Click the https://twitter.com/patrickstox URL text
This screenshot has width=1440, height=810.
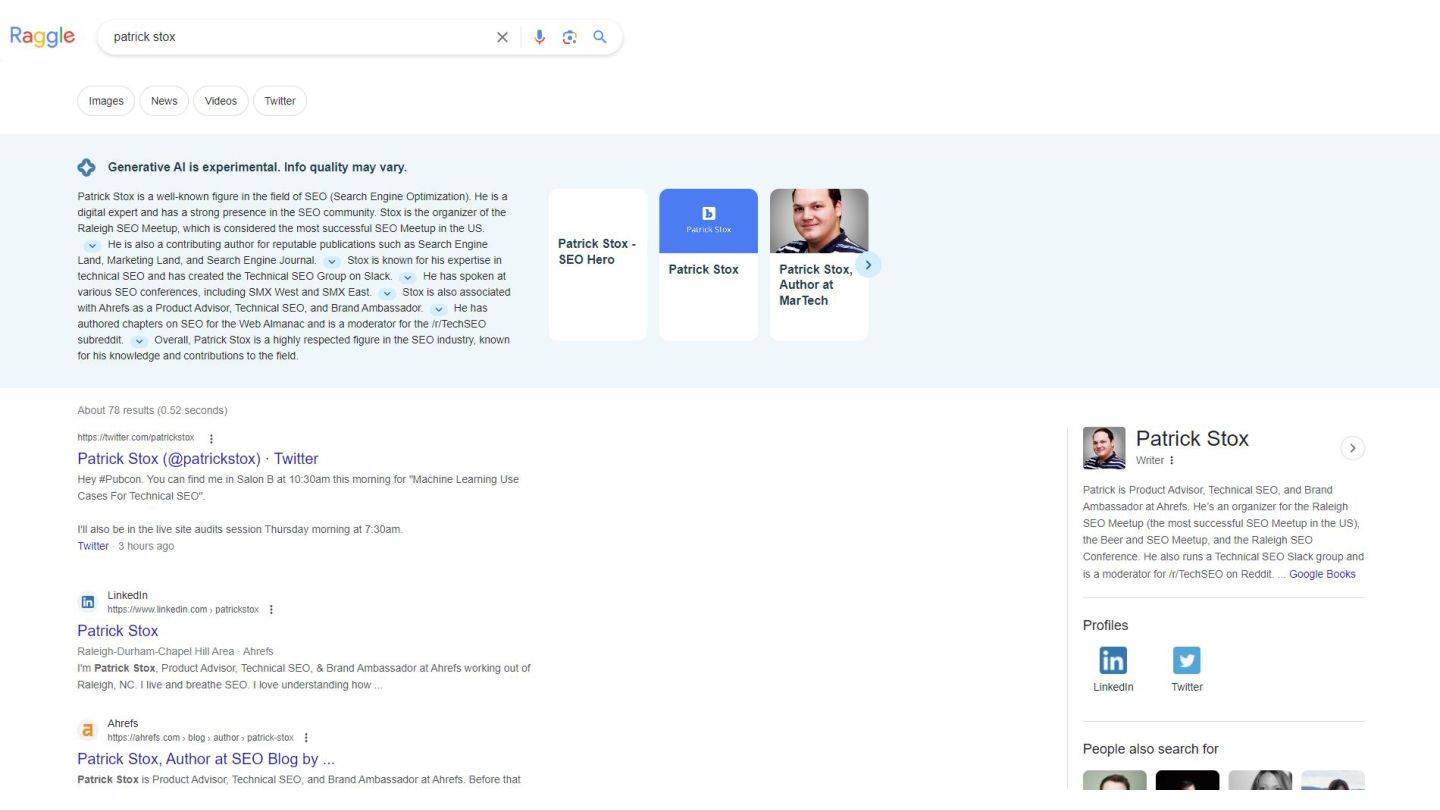coord(136,438)
